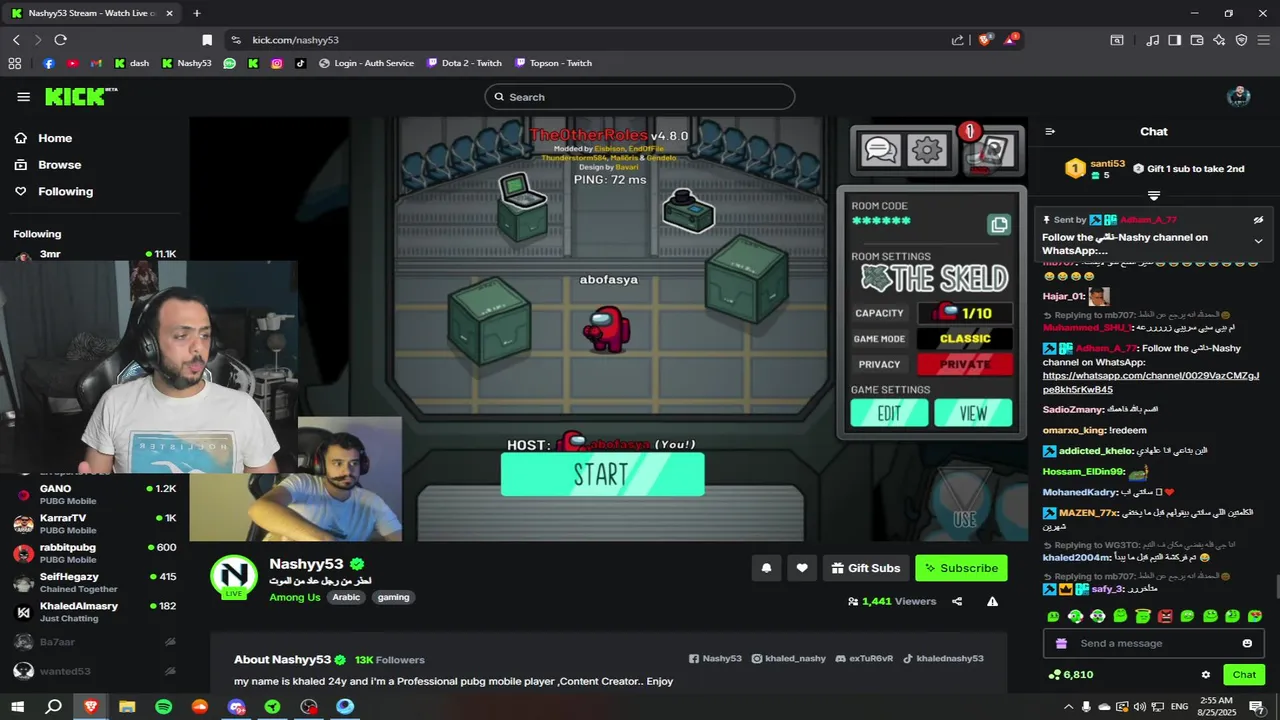
Task: Open Brave Wallet icon
Action: (1197, 40)
